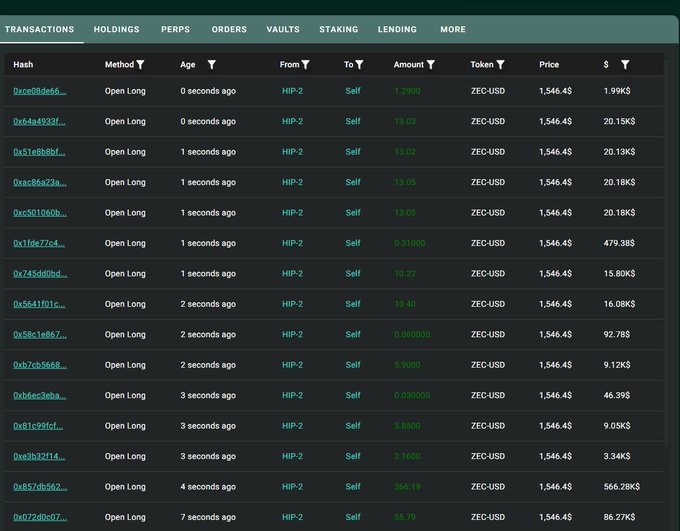Open transaction hash 0x81c99fcf...

click(x=38, y=426)
